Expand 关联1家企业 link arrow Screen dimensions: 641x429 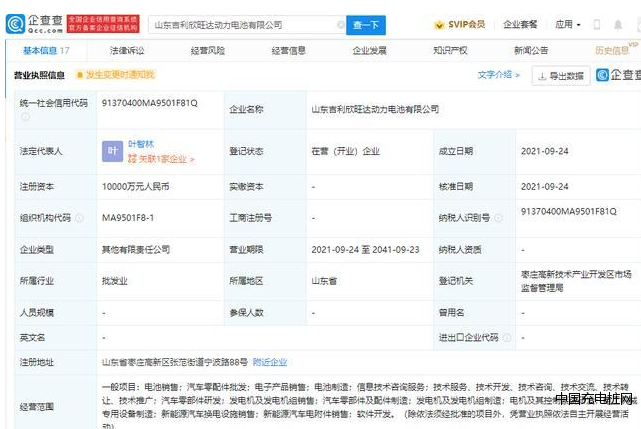[192, 159]
